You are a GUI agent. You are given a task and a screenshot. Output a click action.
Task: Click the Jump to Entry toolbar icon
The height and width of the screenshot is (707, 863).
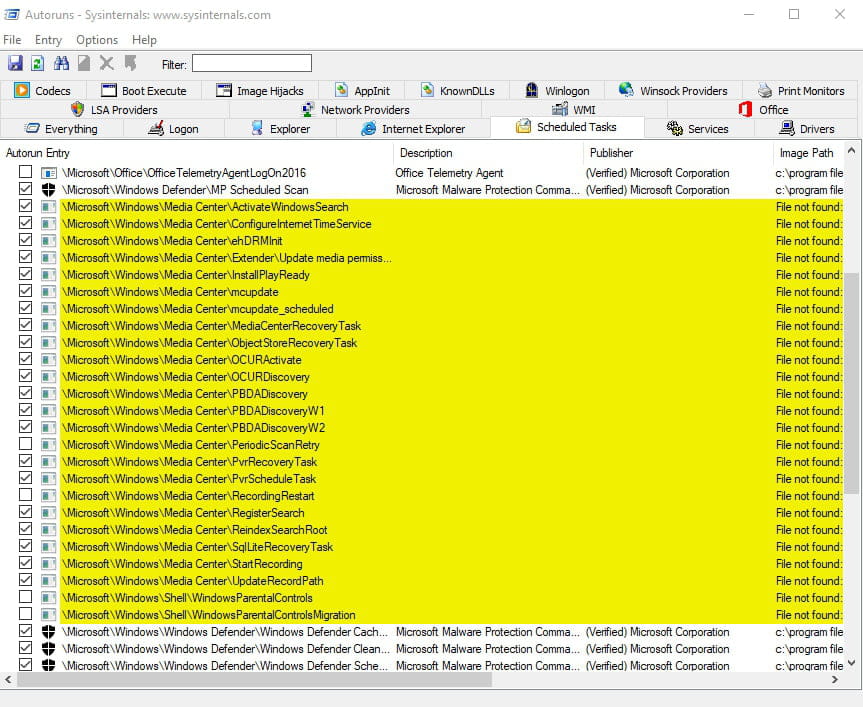[130, 63]
